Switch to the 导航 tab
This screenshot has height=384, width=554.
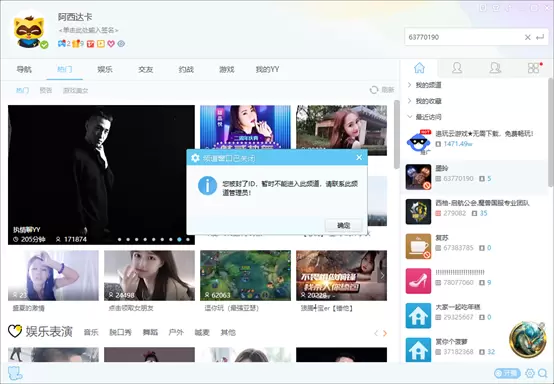24,70
